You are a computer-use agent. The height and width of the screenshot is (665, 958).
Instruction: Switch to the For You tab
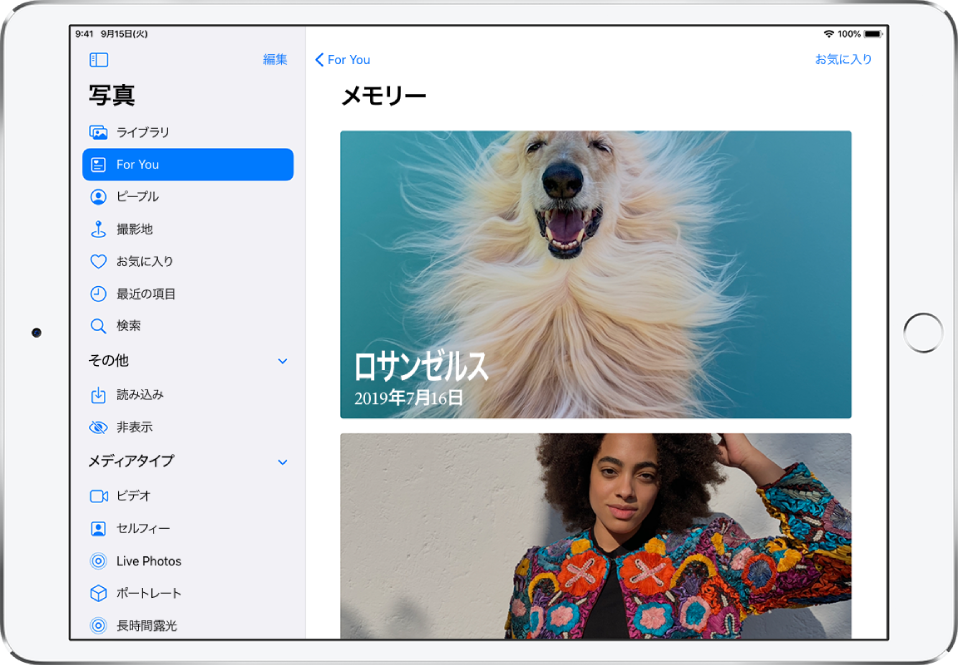tap(187, 164)
